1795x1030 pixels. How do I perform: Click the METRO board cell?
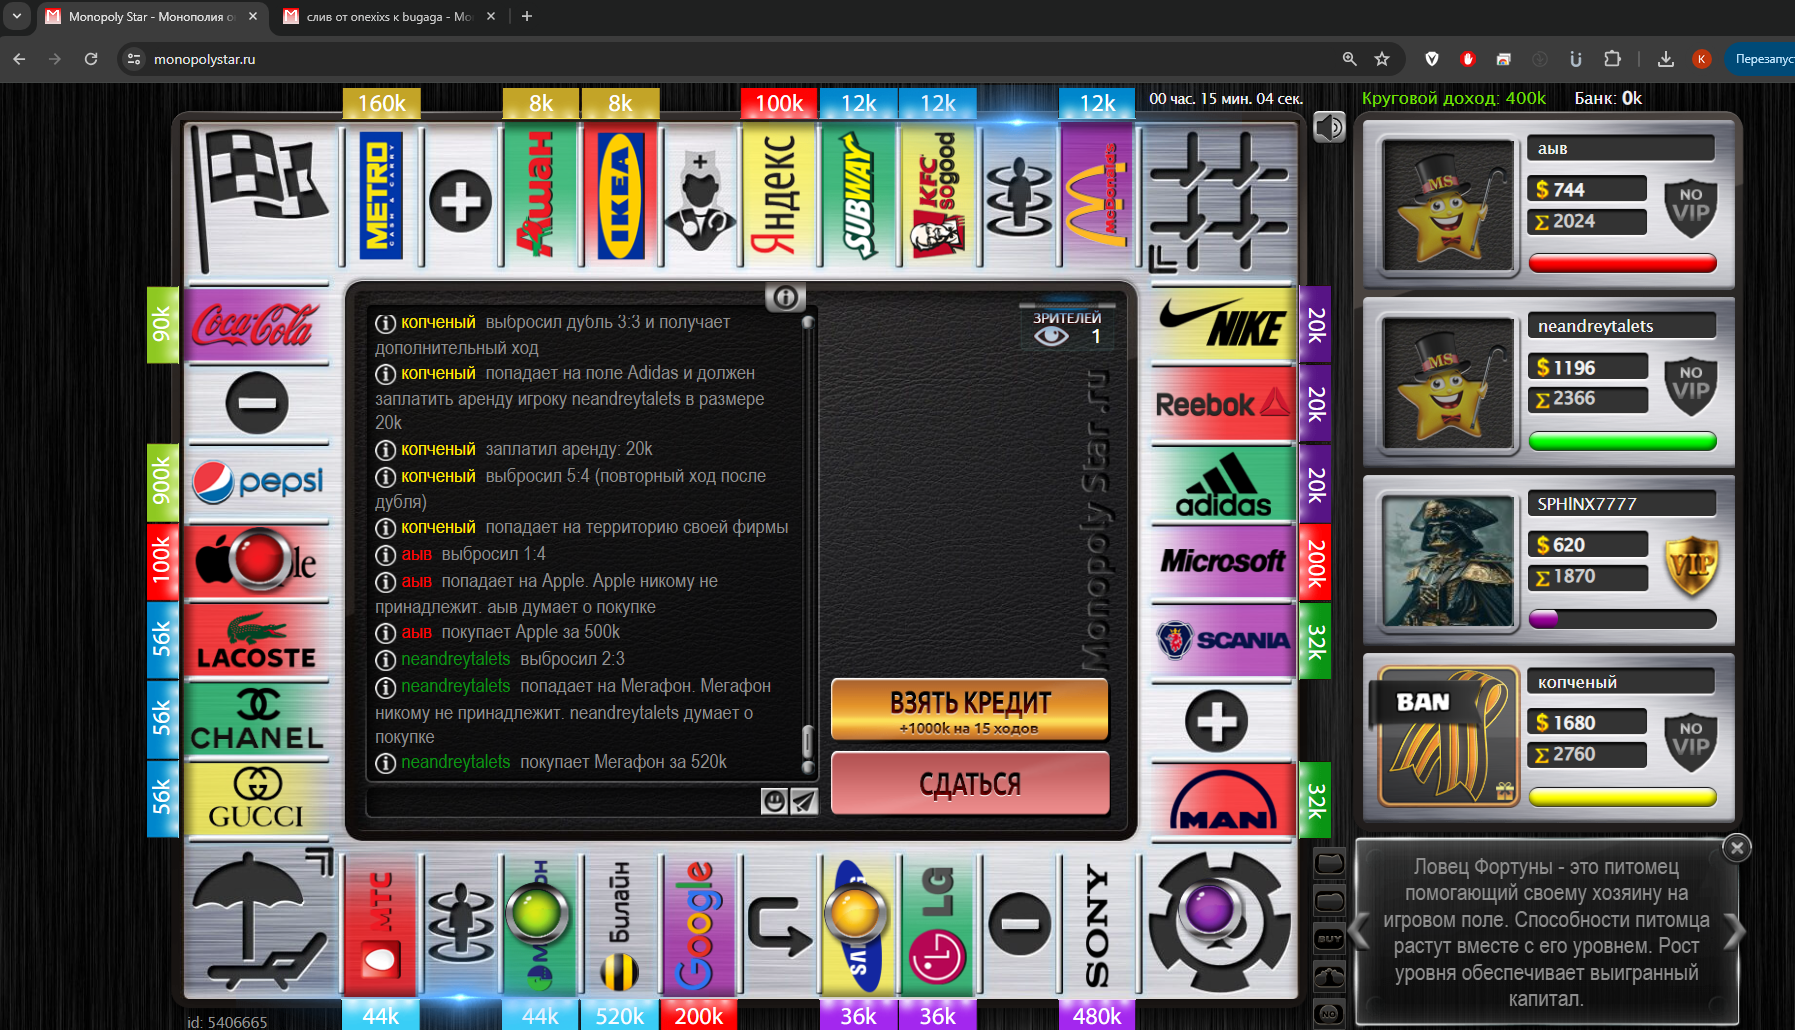tap(381, 195)
